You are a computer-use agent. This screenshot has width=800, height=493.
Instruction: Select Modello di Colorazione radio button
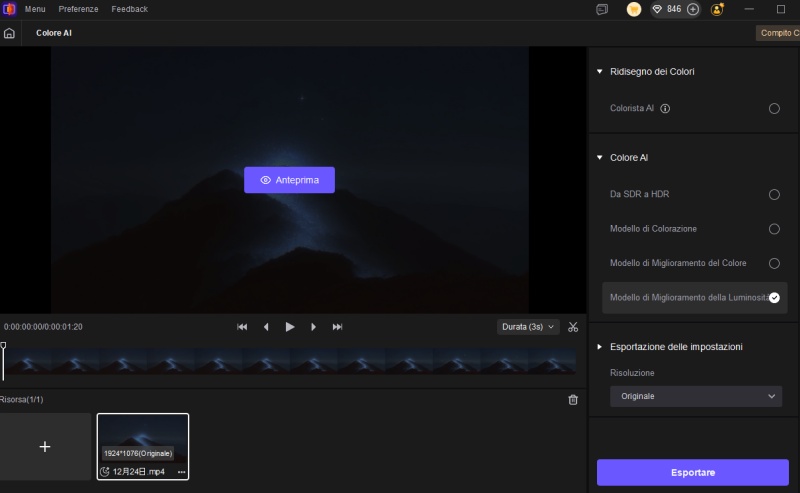[774, 229]
